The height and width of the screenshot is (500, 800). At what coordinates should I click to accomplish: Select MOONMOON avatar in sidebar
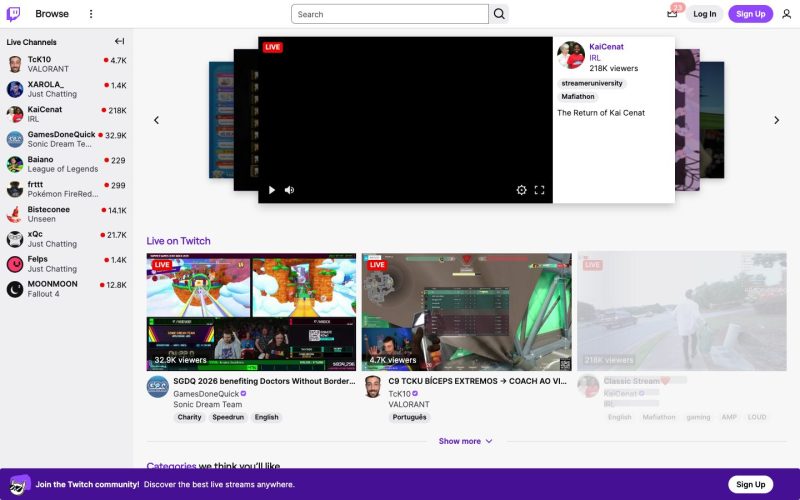15,289
